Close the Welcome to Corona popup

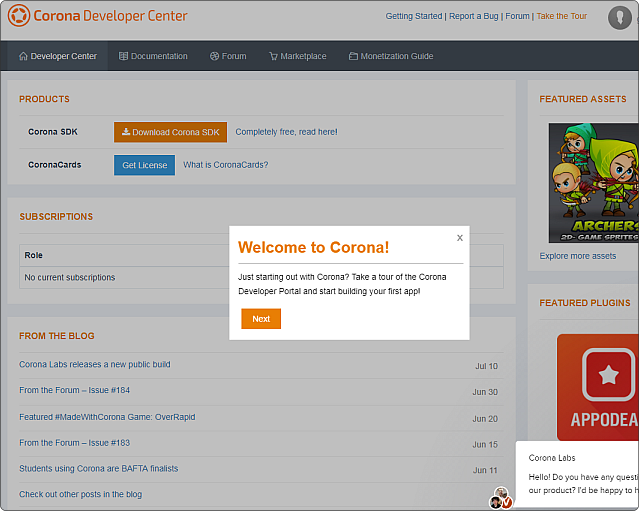tap(460, 238)
